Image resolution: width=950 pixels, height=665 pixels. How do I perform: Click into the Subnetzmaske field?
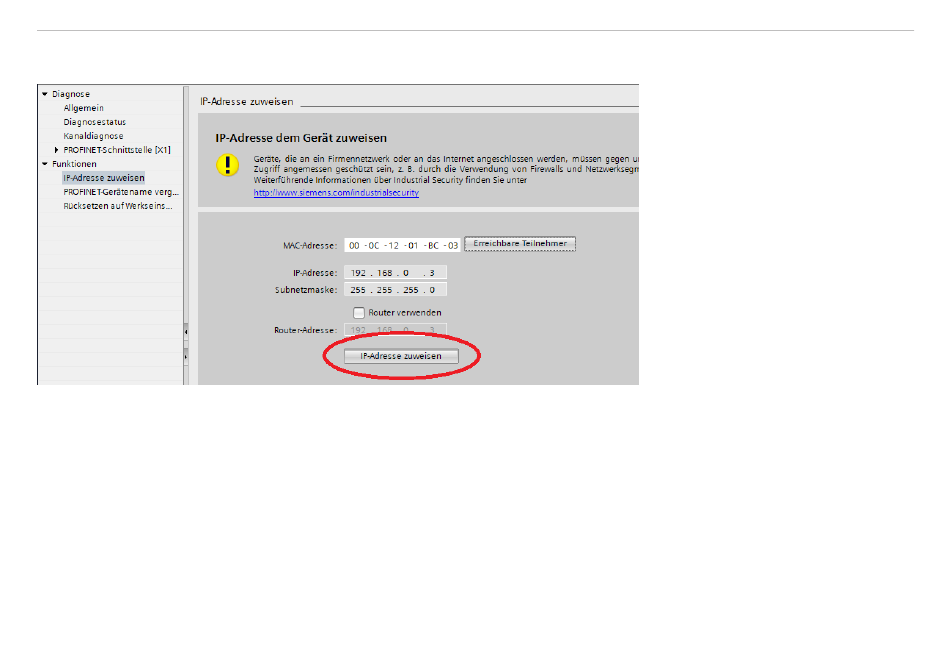[395, 289]
